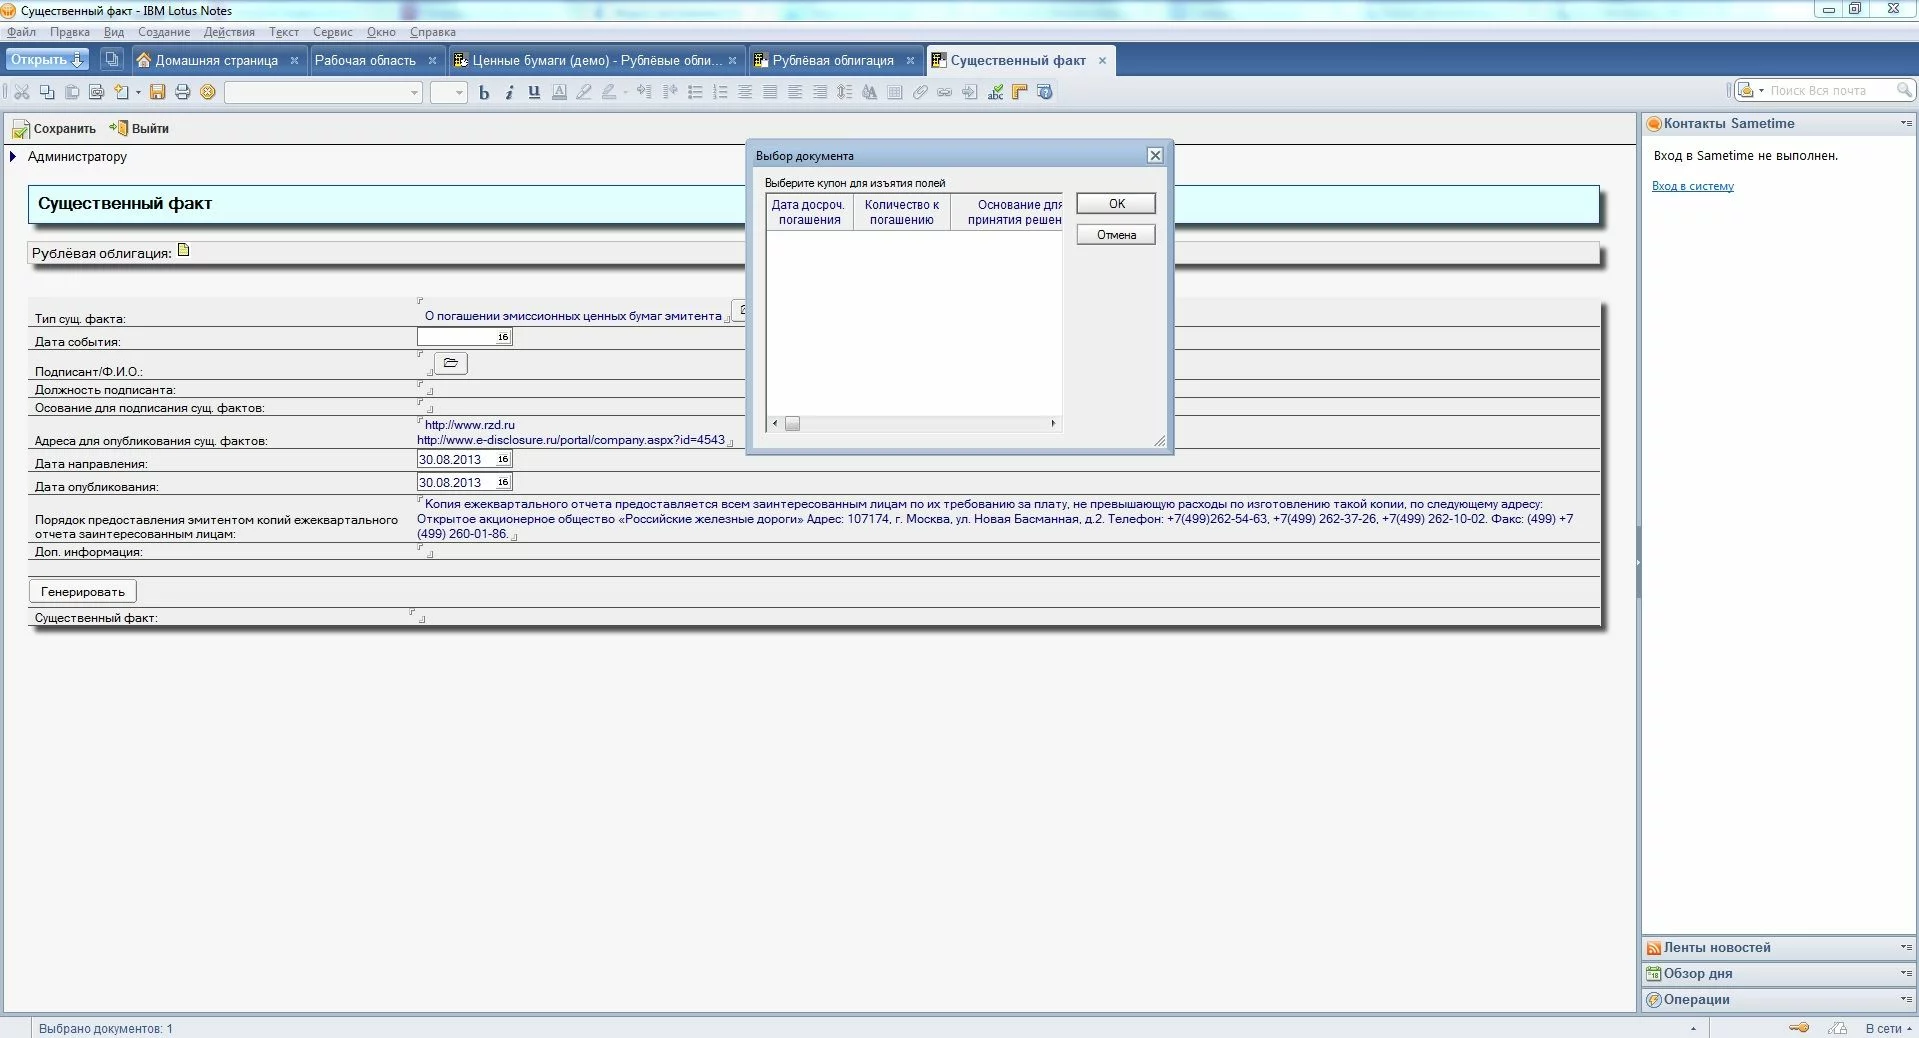Click the dialog's horizontal scrollbar thumb
The height and width of the screenshot is (1038, 1919).
coord(792,424)
